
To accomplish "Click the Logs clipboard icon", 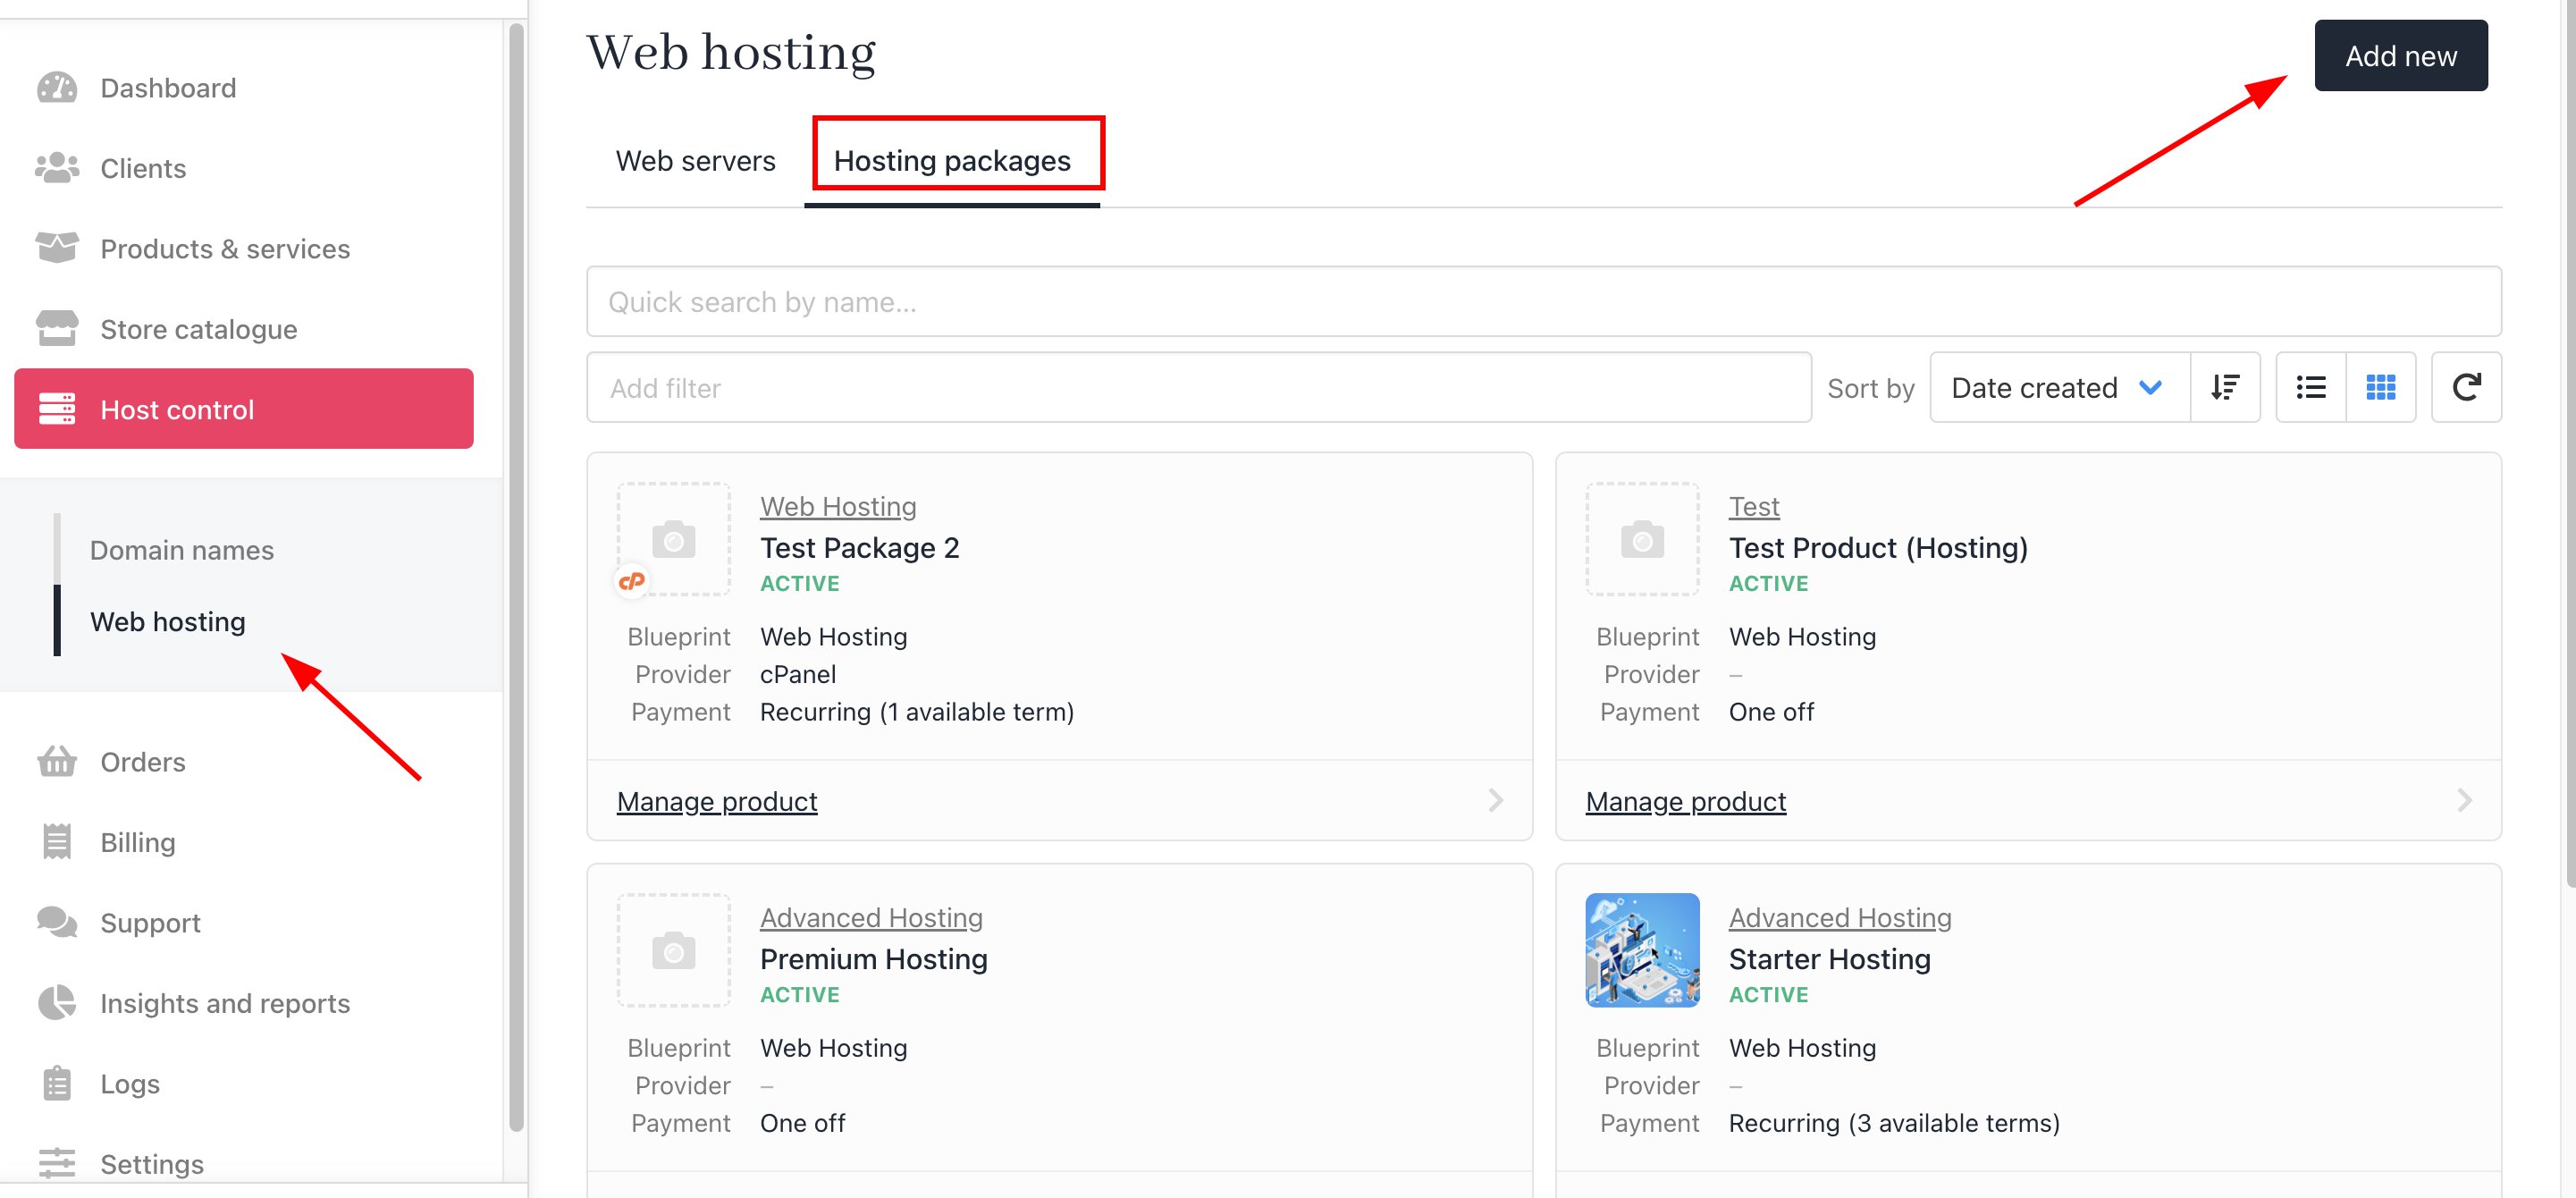I will tap(57, 1083).
